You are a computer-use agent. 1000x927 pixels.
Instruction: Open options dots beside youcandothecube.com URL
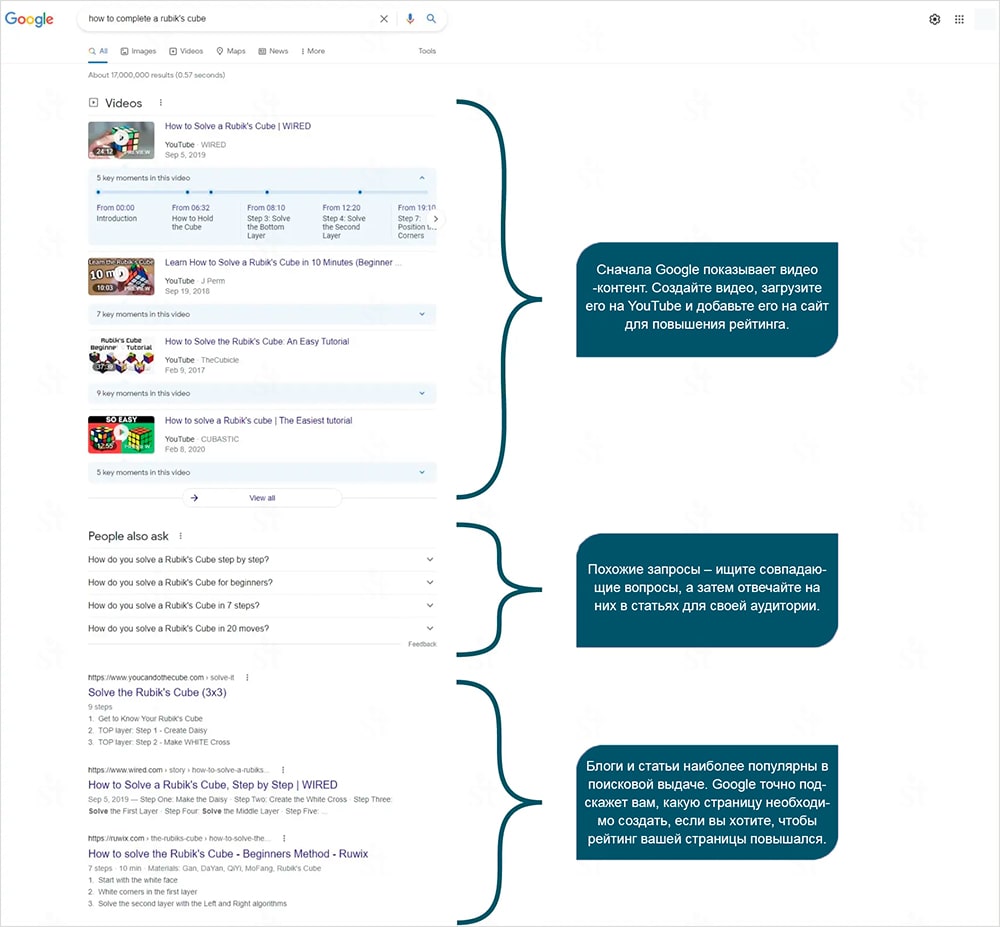[247, 677]
